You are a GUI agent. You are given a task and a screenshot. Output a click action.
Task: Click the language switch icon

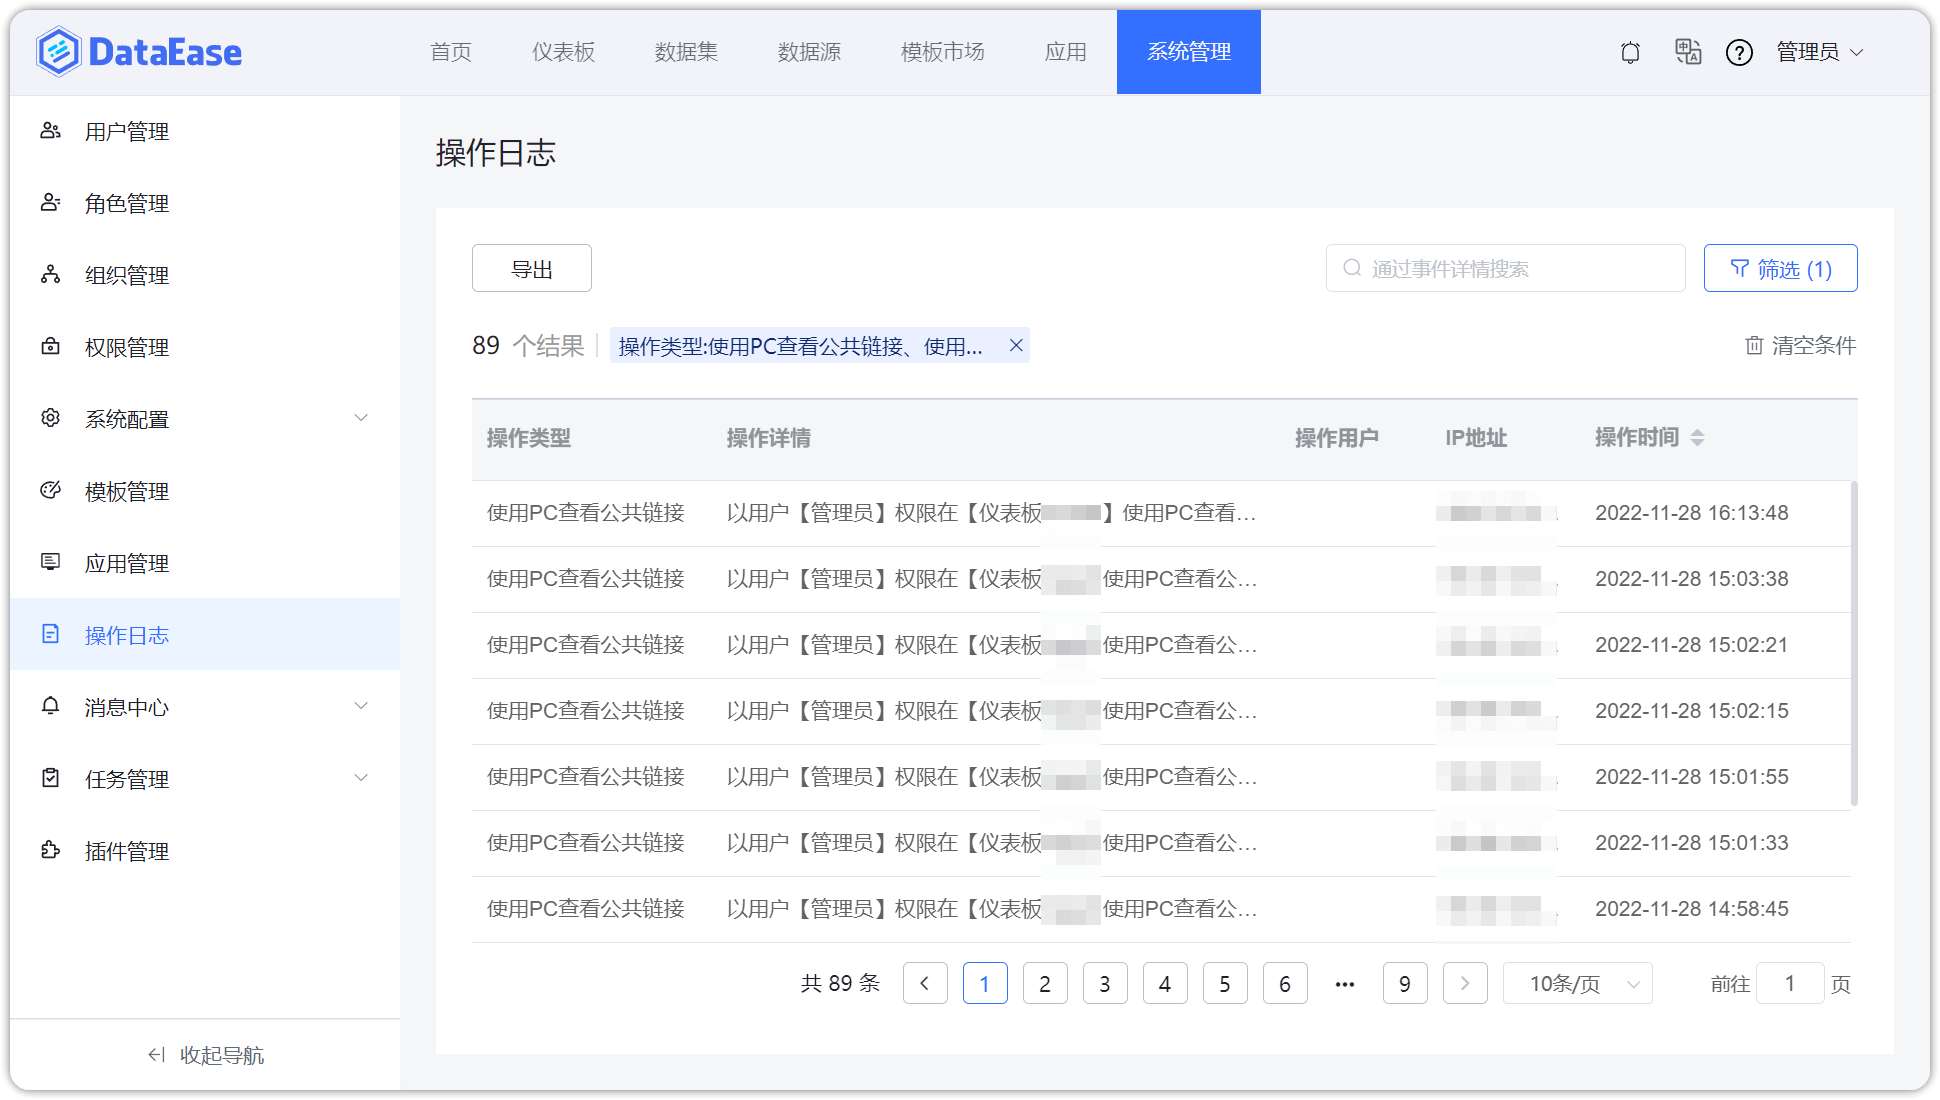[1688, 52]
